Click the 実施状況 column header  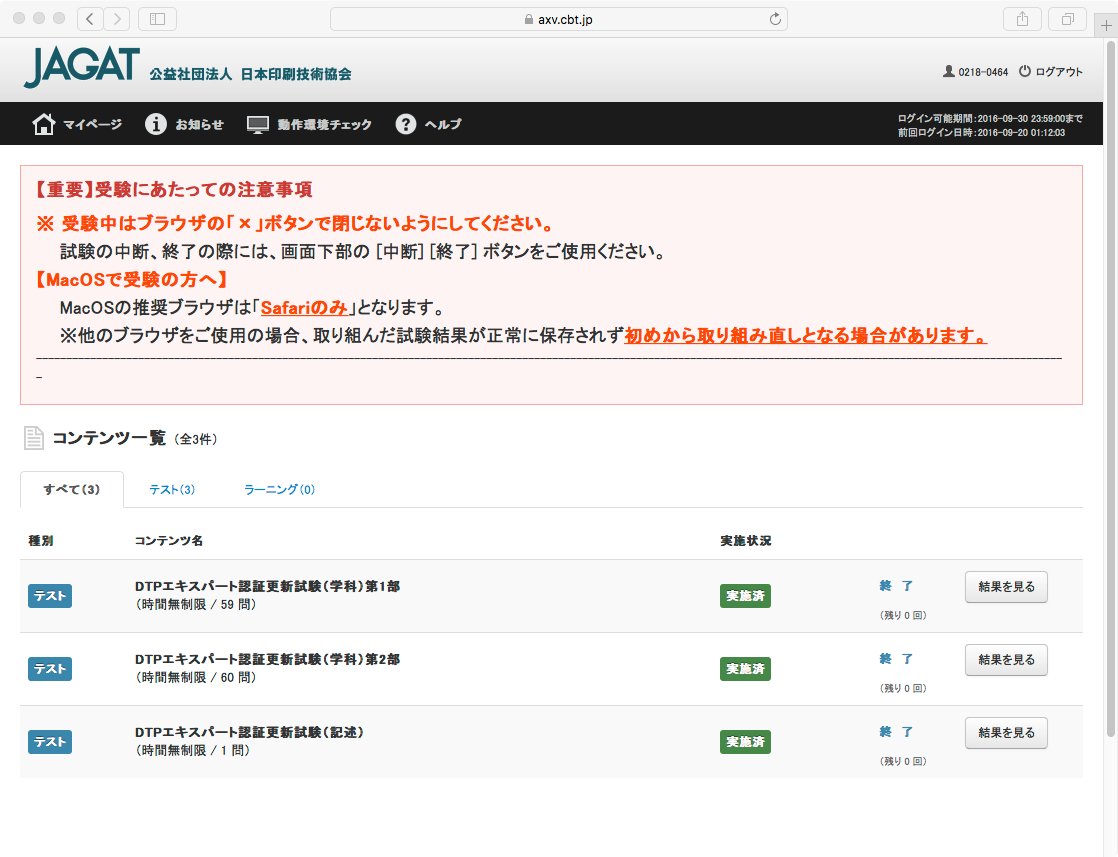[x=745, y=540]
